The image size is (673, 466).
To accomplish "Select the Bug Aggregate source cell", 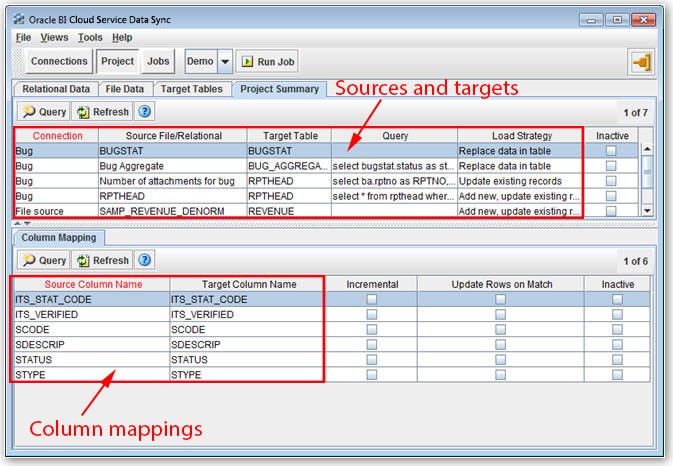I will 173,166.
